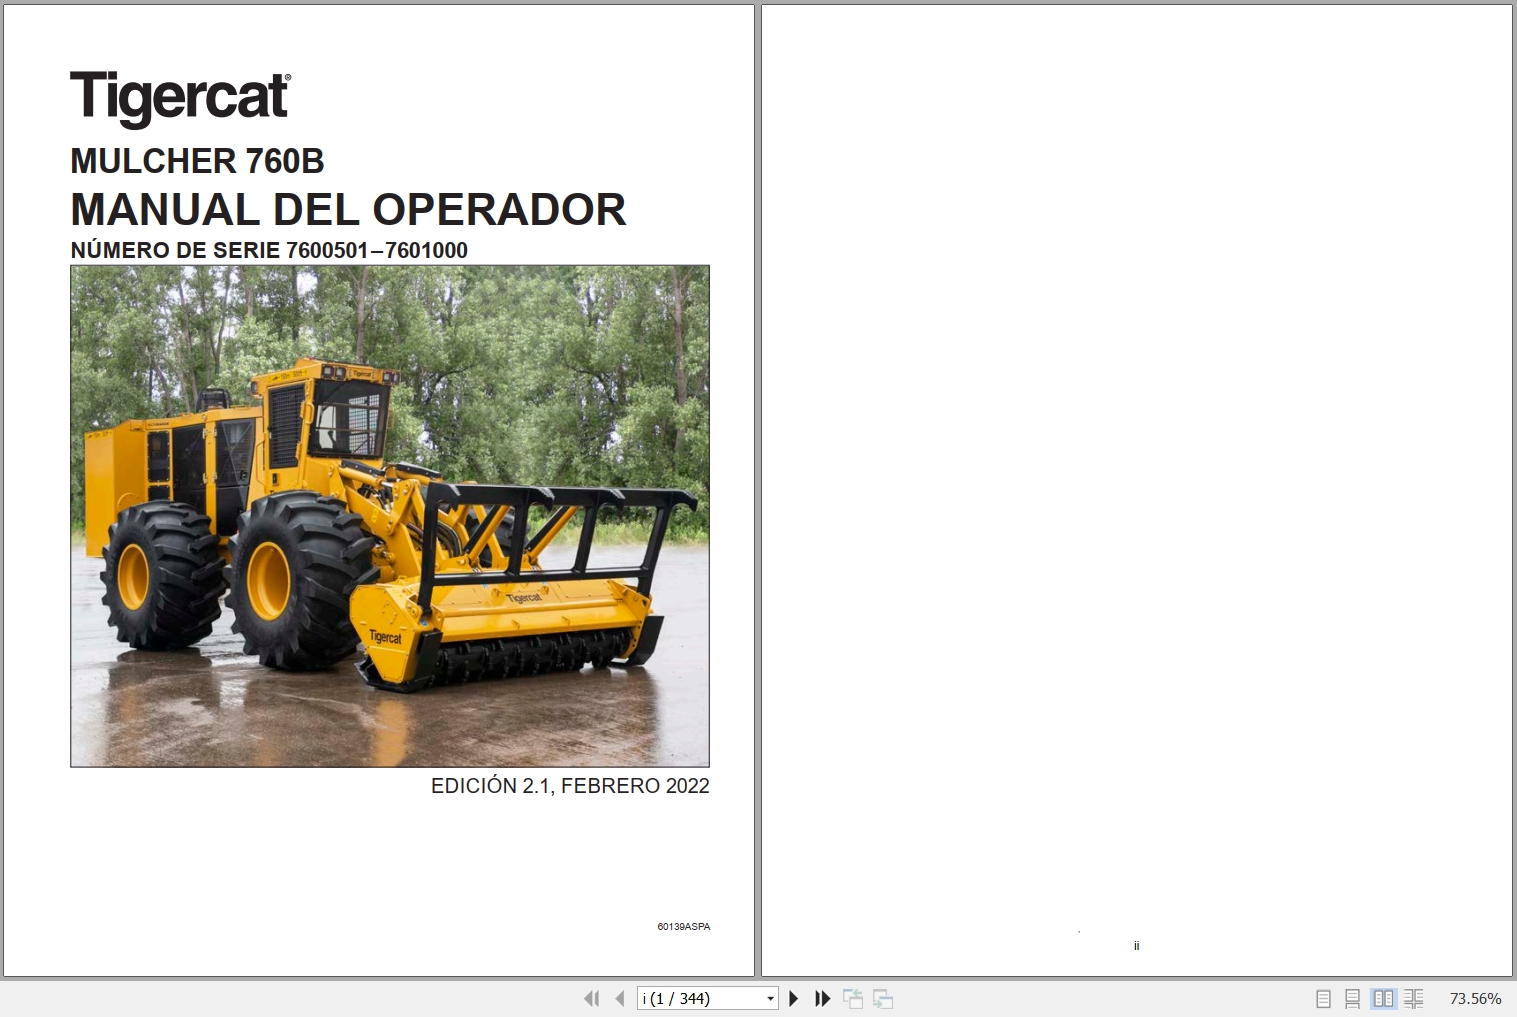Viewport: 1517px width, 1017px height.
Task: Open the page number dropdown
Action: pos(770,998)
